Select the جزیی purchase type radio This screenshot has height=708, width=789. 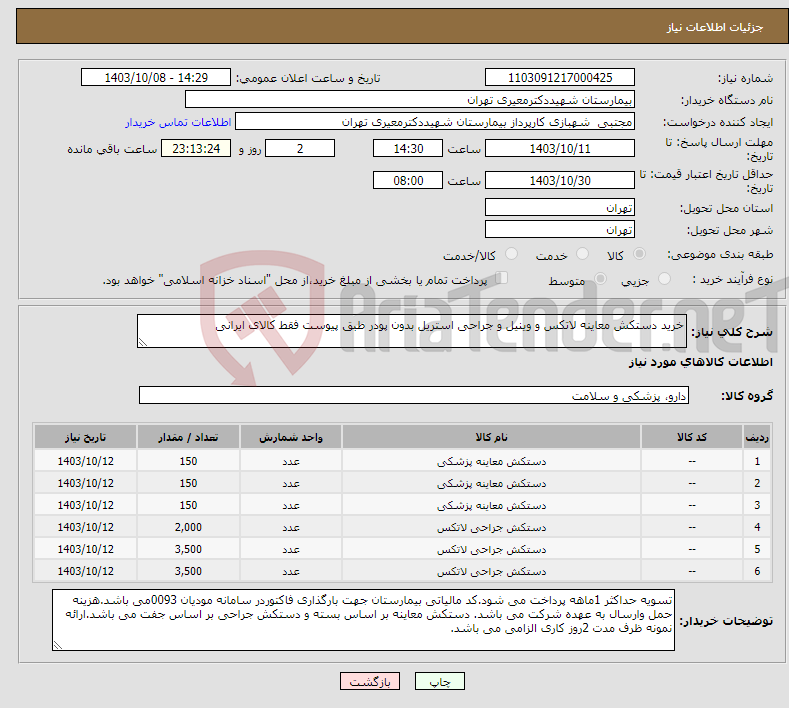[x=664, y=279]
